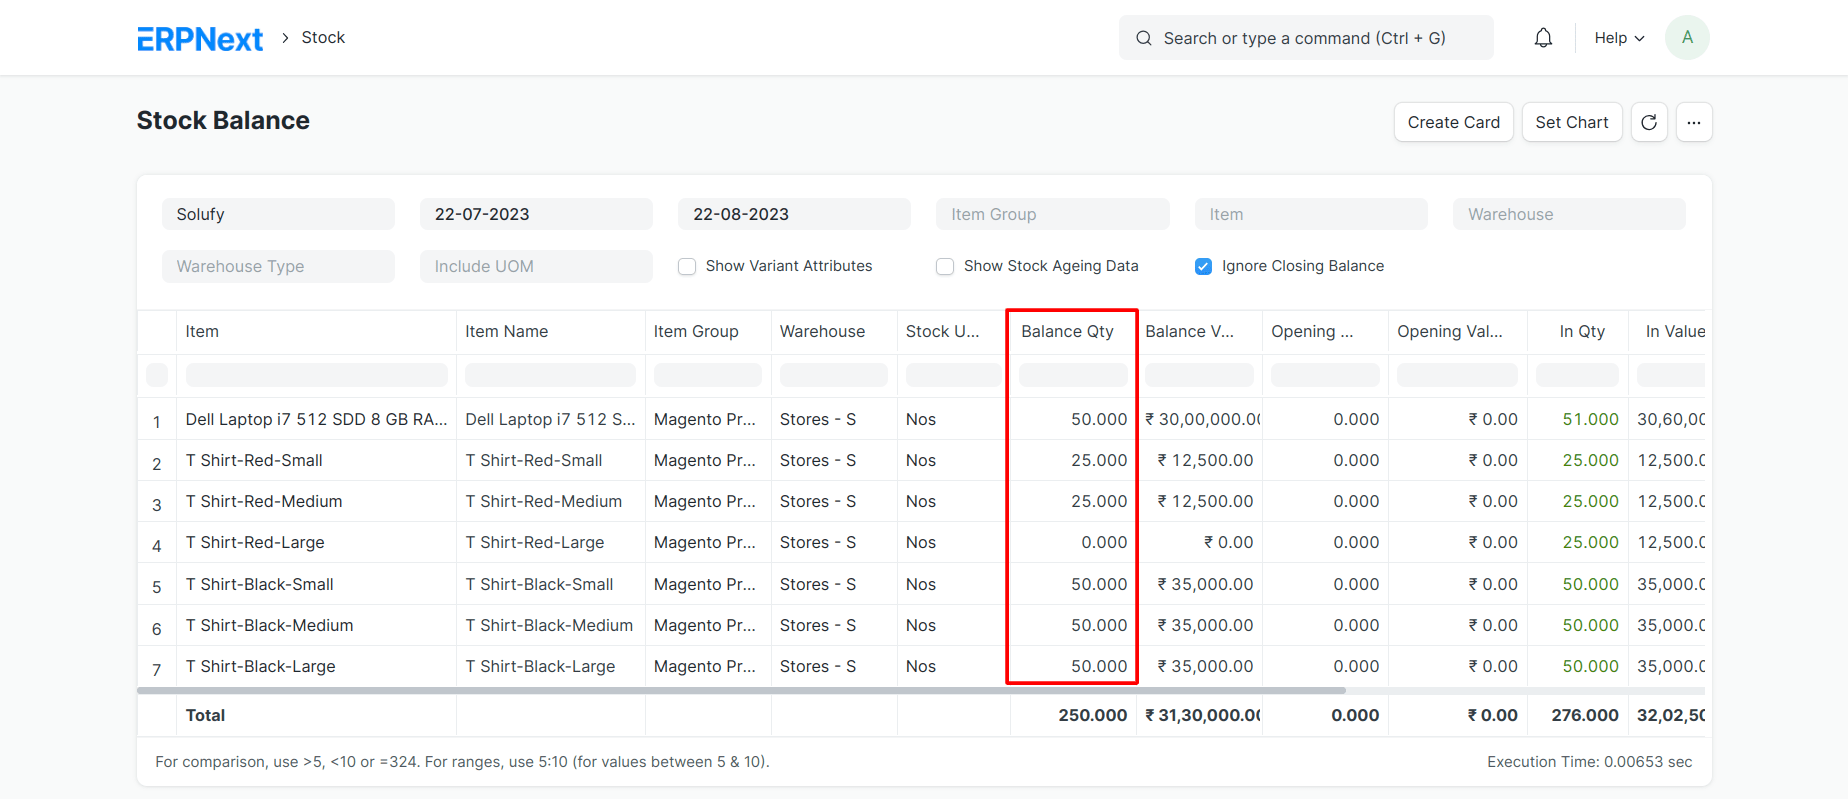Filter within the Warehouse column

[834, 376]
